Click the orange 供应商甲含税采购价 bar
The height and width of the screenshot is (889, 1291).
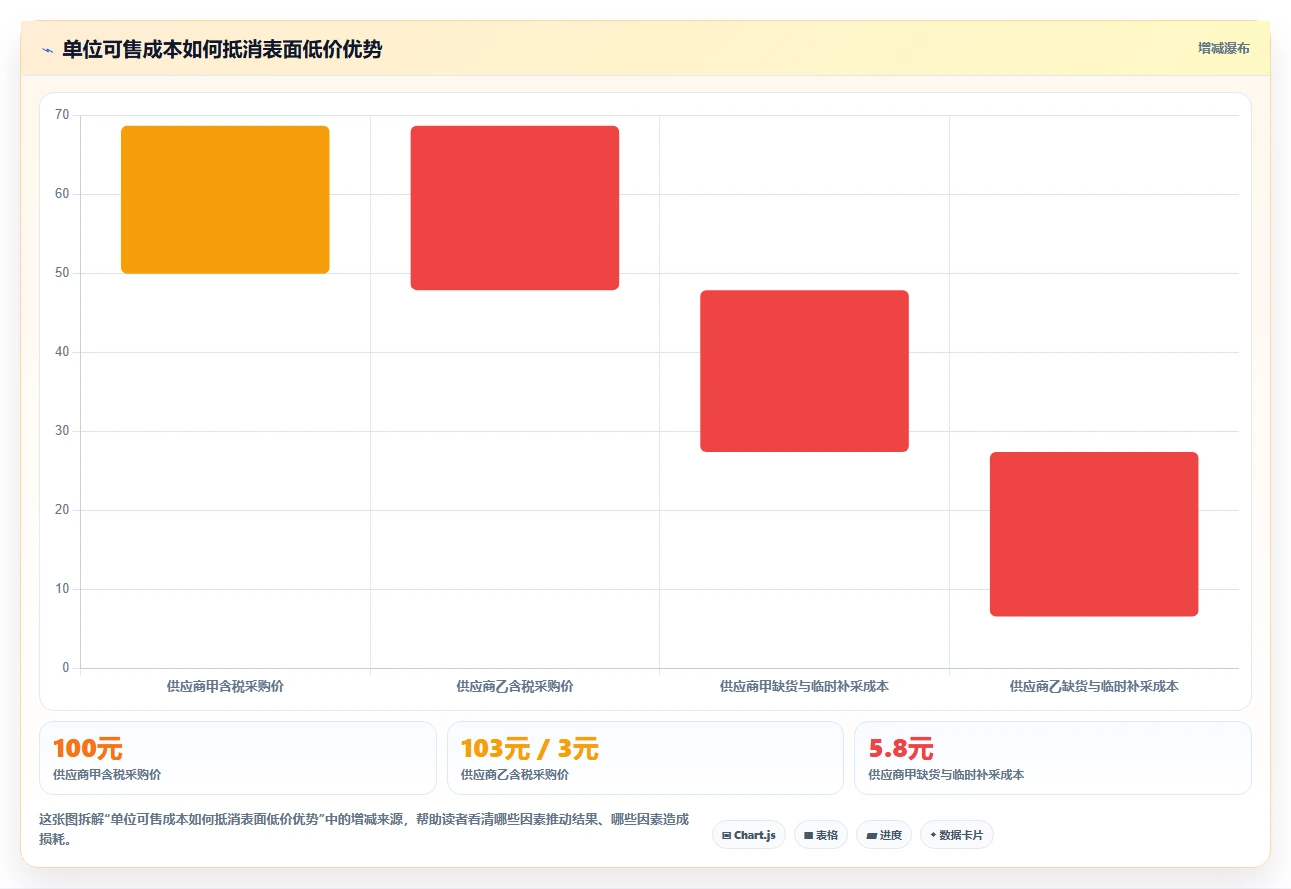point(225,200)
